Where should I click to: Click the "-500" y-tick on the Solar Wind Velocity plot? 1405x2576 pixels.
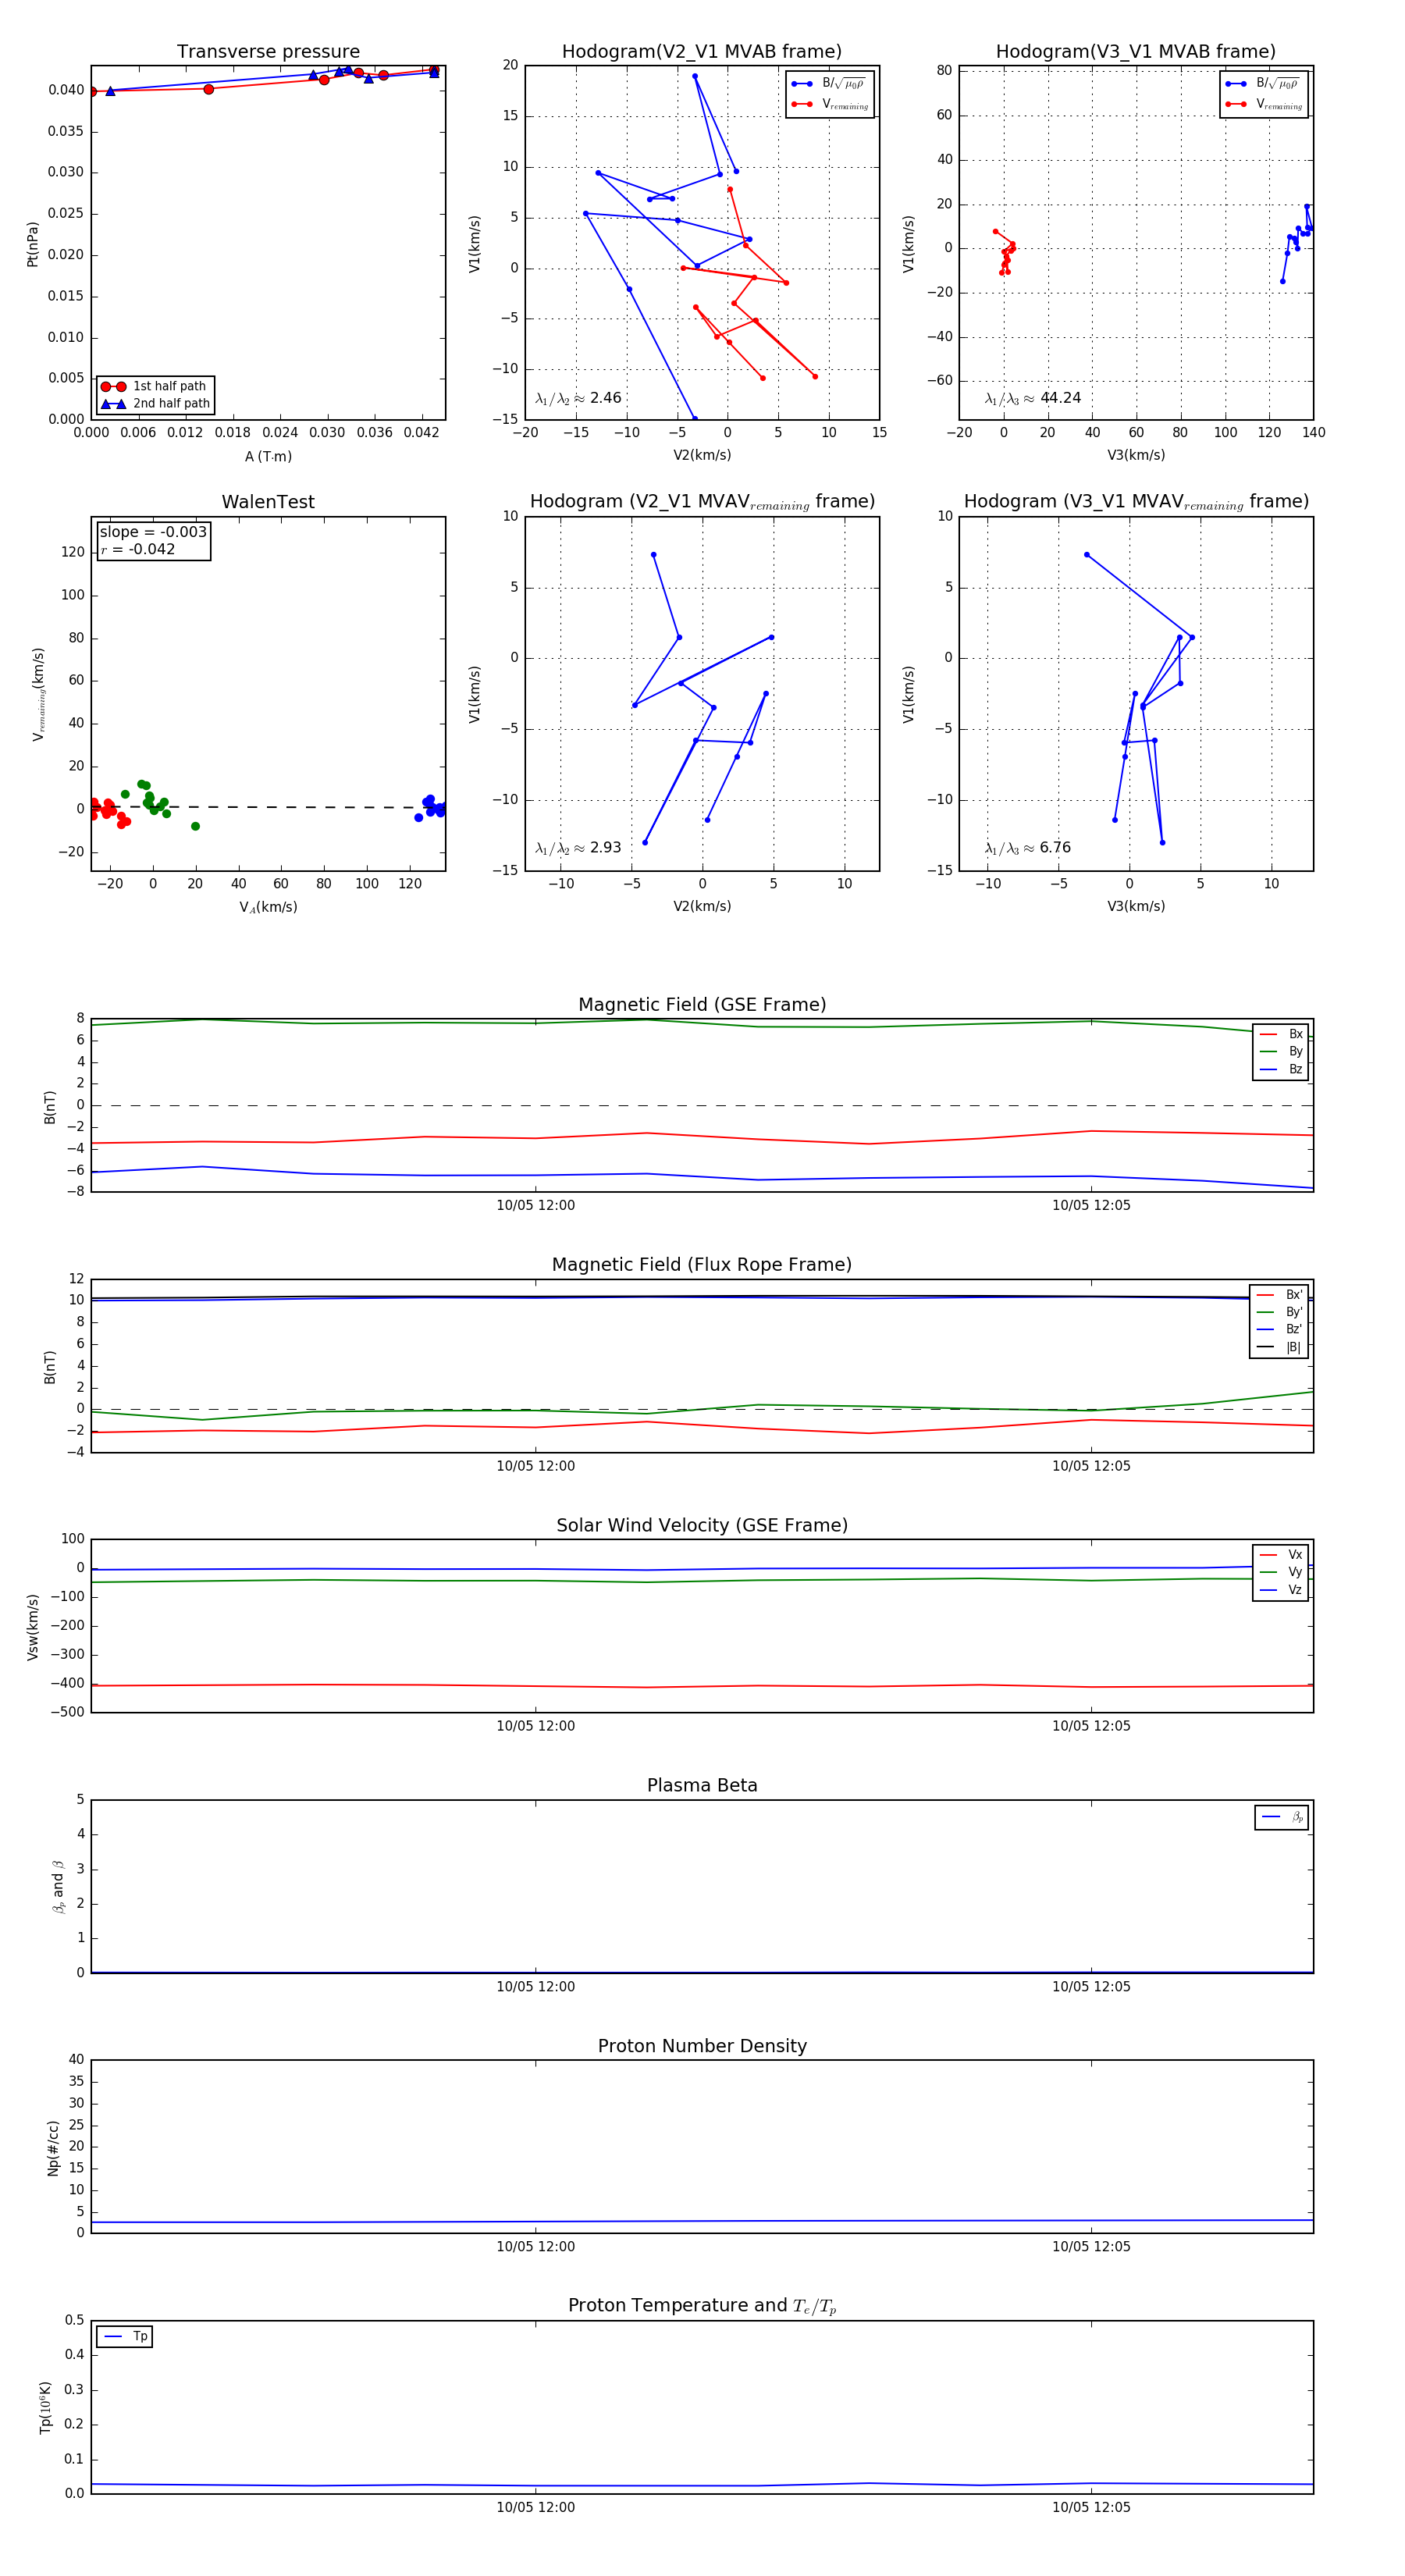point(66,1712)
